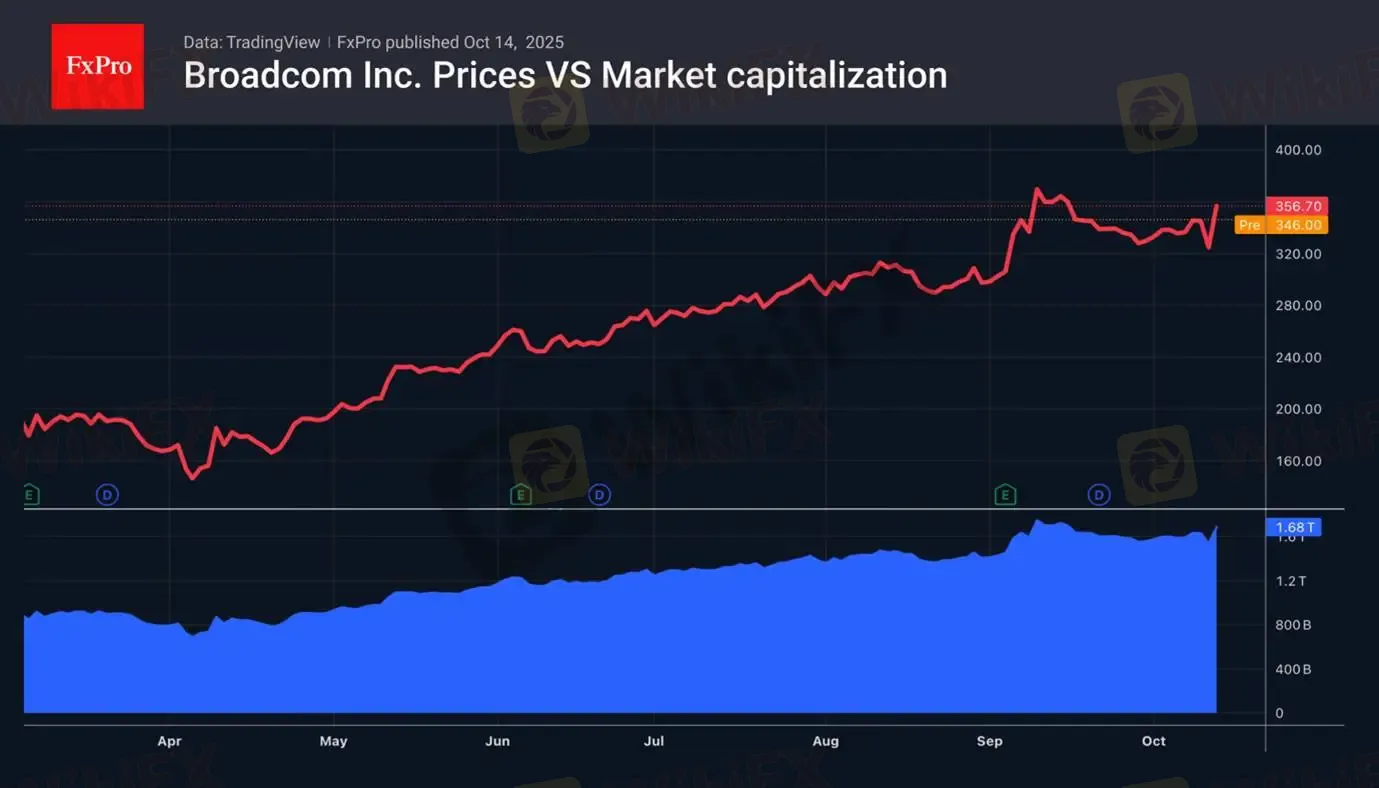Click the earnings E marker in early September
Screen dimensions: 1379x788
coord(1005,494)
